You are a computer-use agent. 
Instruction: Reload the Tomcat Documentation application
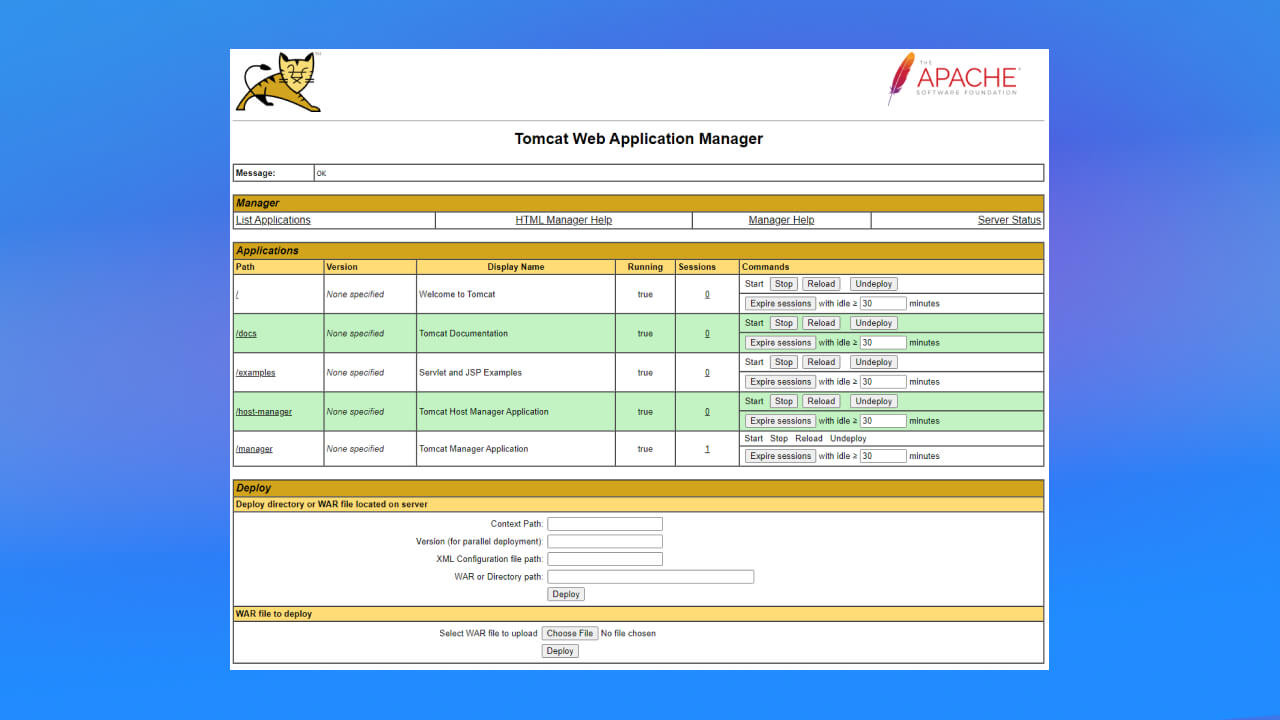[821, 323]
